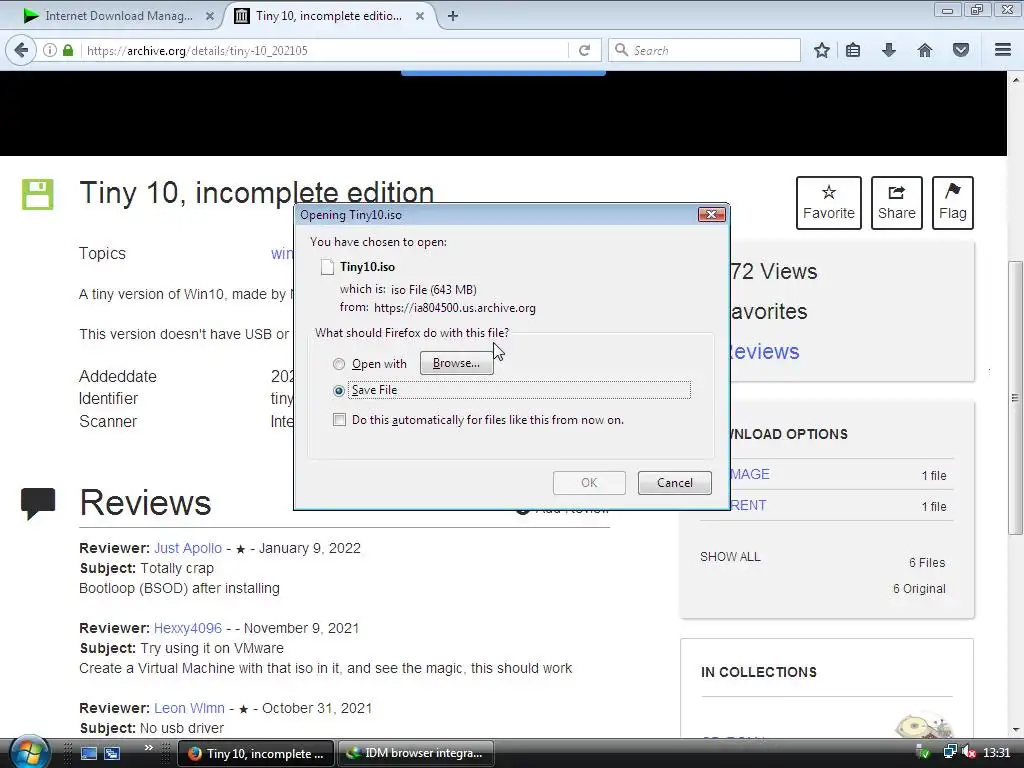Viewport: 1024px width, 768px height.
Task: Click the network tray icon
Action: [950, 753]
